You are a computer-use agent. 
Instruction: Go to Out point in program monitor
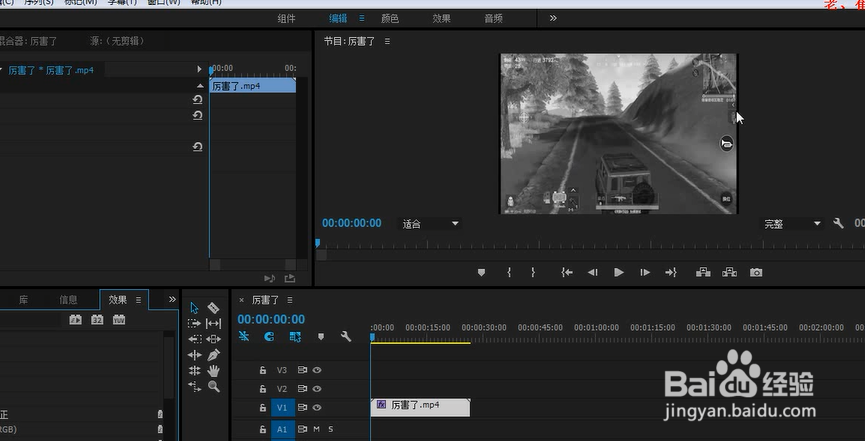click(x=671, y=272)
